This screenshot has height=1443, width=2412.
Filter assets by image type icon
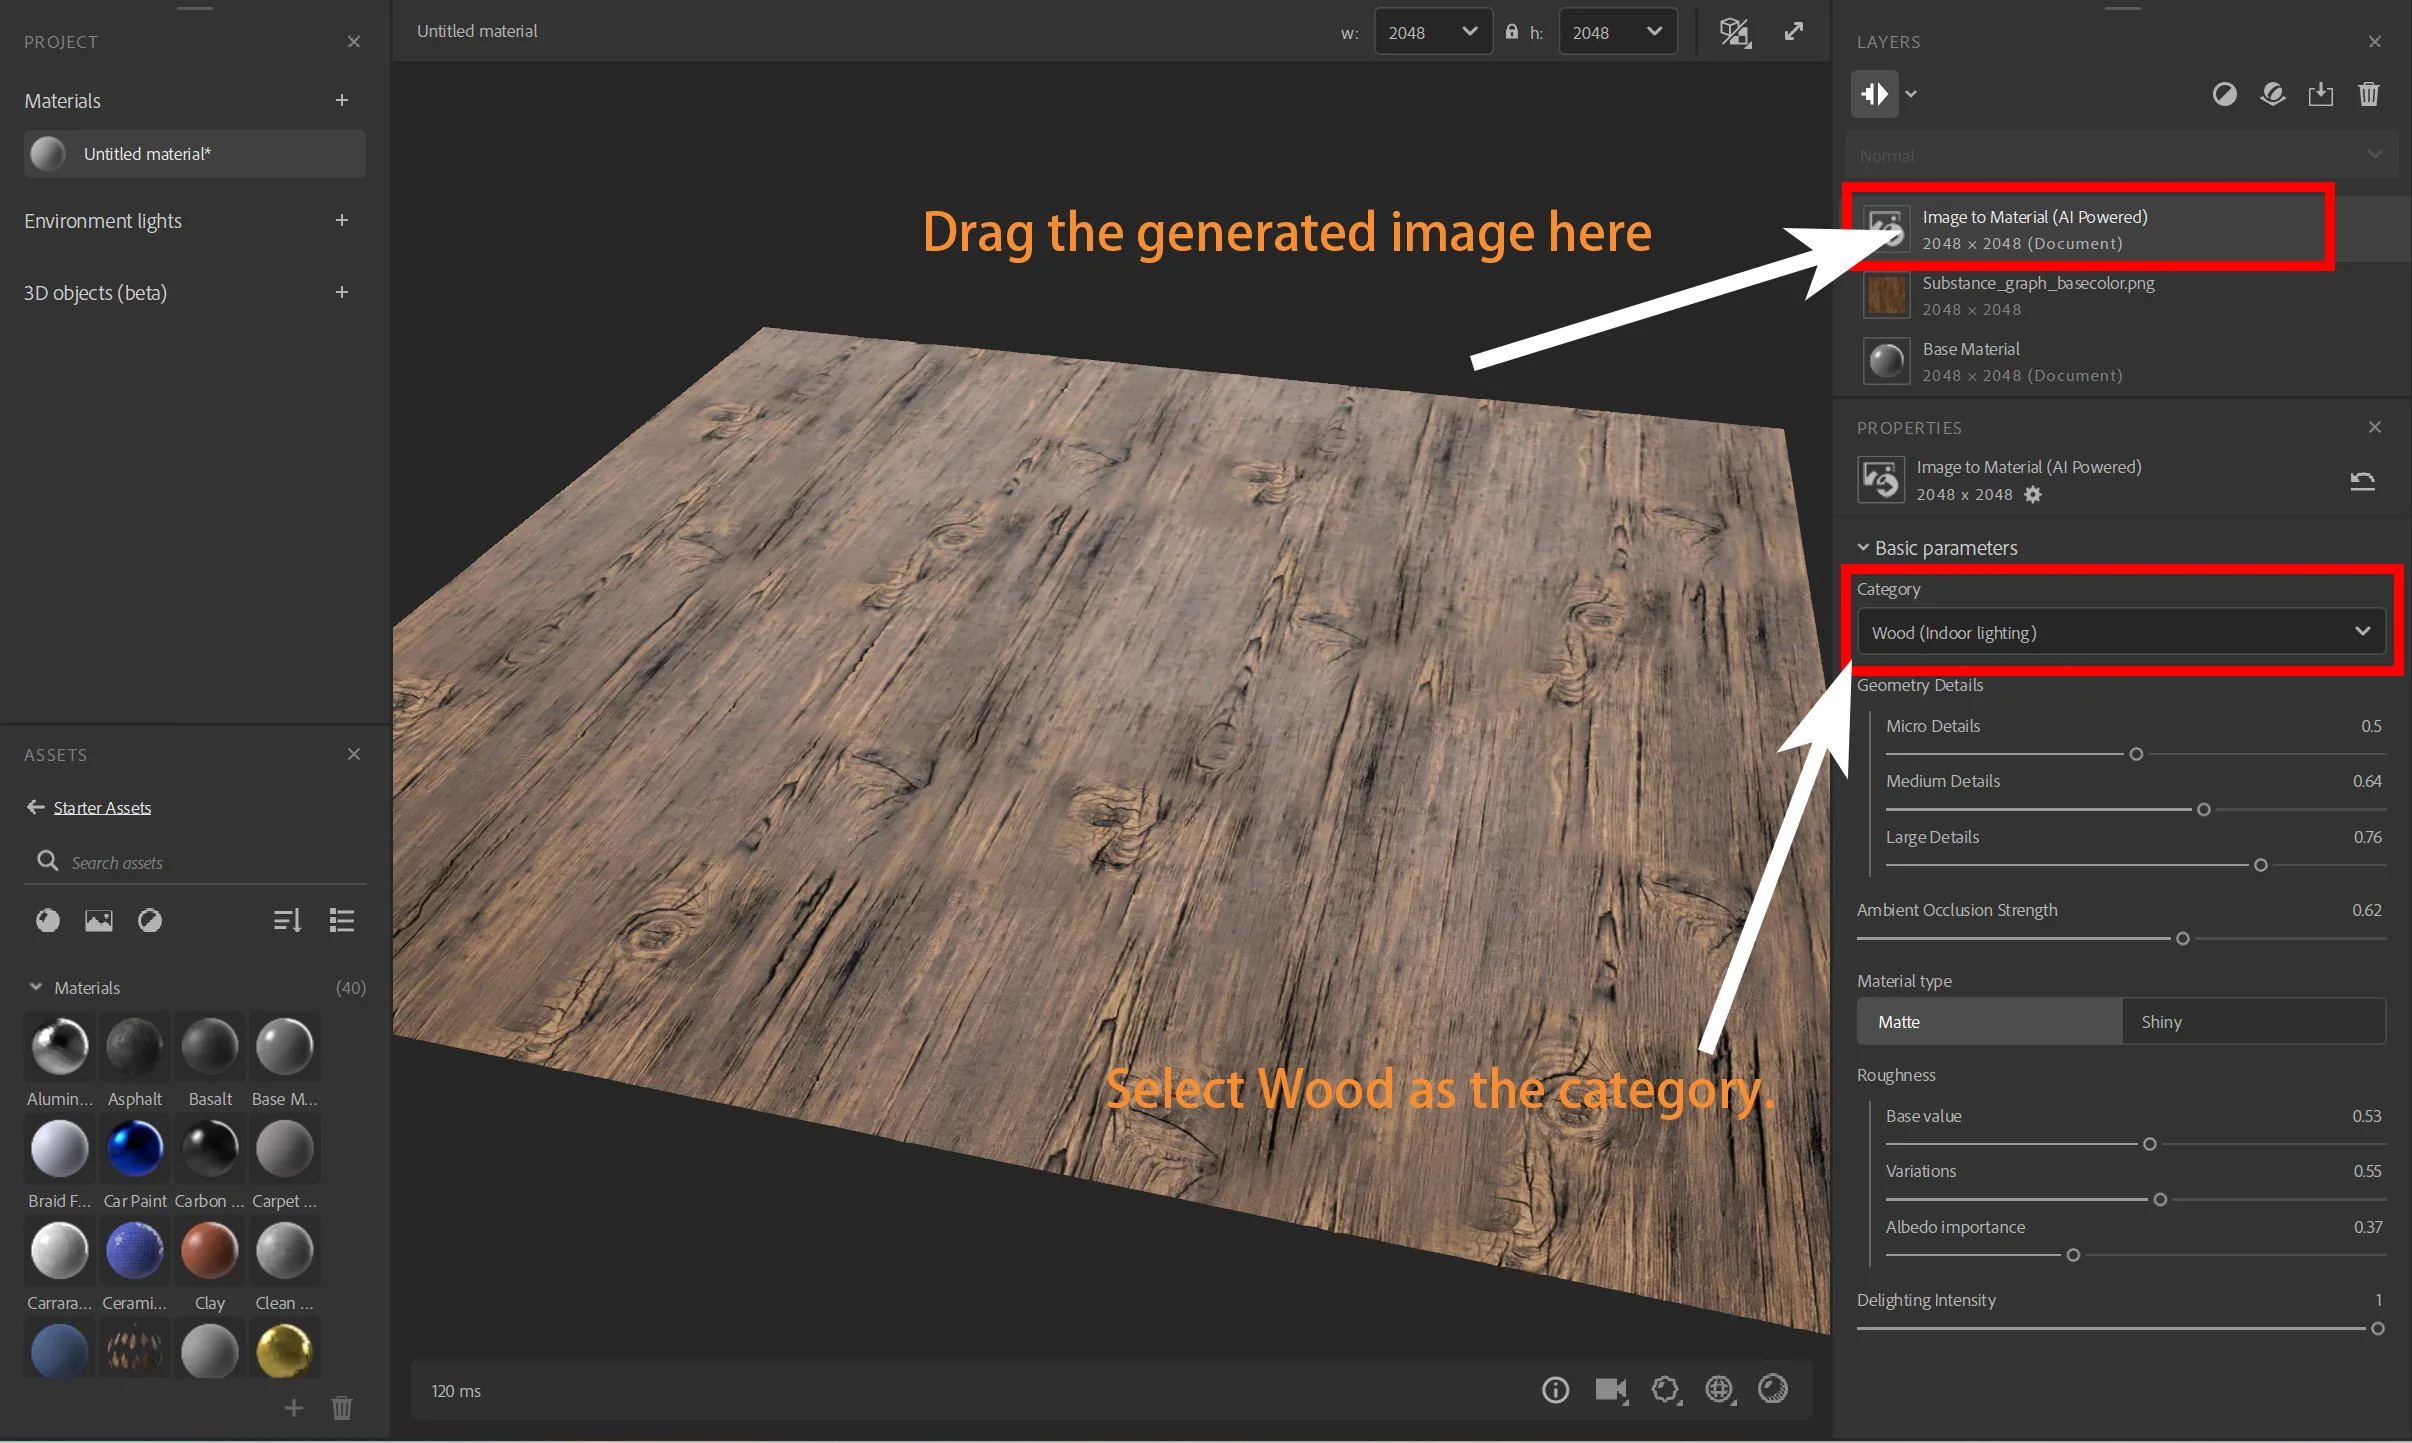(98, 920)
